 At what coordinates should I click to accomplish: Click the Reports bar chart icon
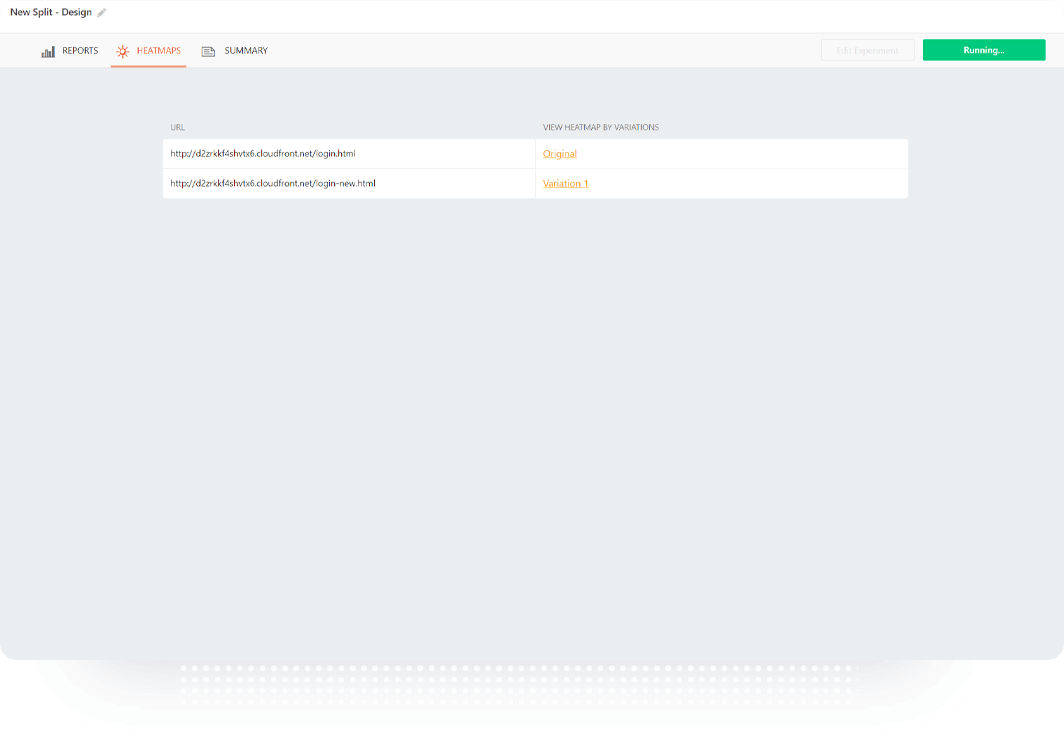pyautogui.click(x=48, y=51)
